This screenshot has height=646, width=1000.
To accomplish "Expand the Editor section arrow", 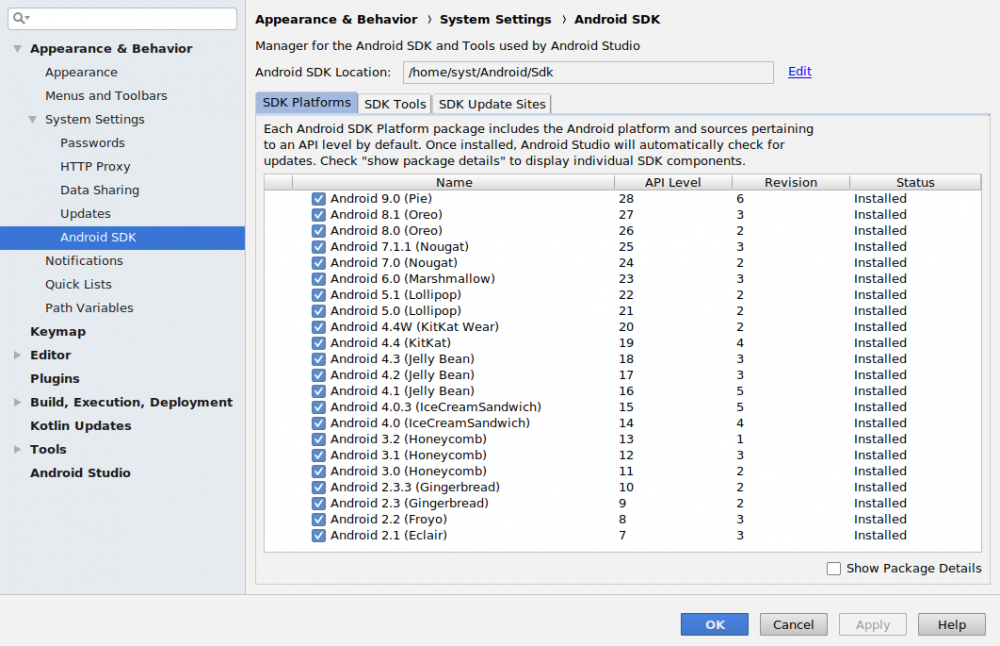I will pos(17,355).
